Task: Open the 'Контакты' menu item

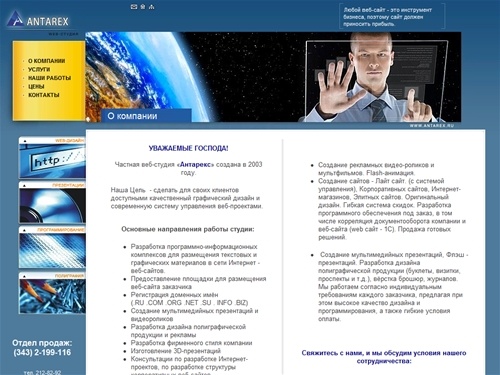Action: click(44, 95)
